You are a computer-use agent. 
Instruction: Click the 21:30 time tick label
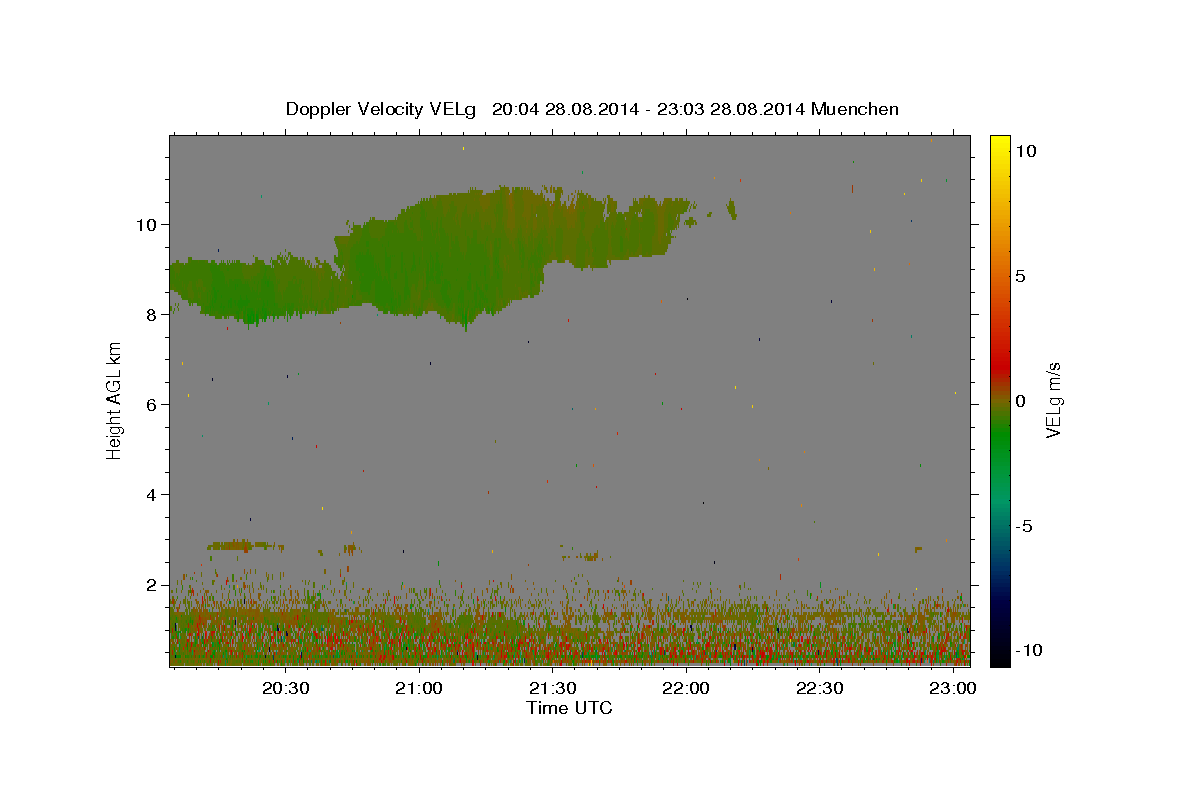pos(553,689)
